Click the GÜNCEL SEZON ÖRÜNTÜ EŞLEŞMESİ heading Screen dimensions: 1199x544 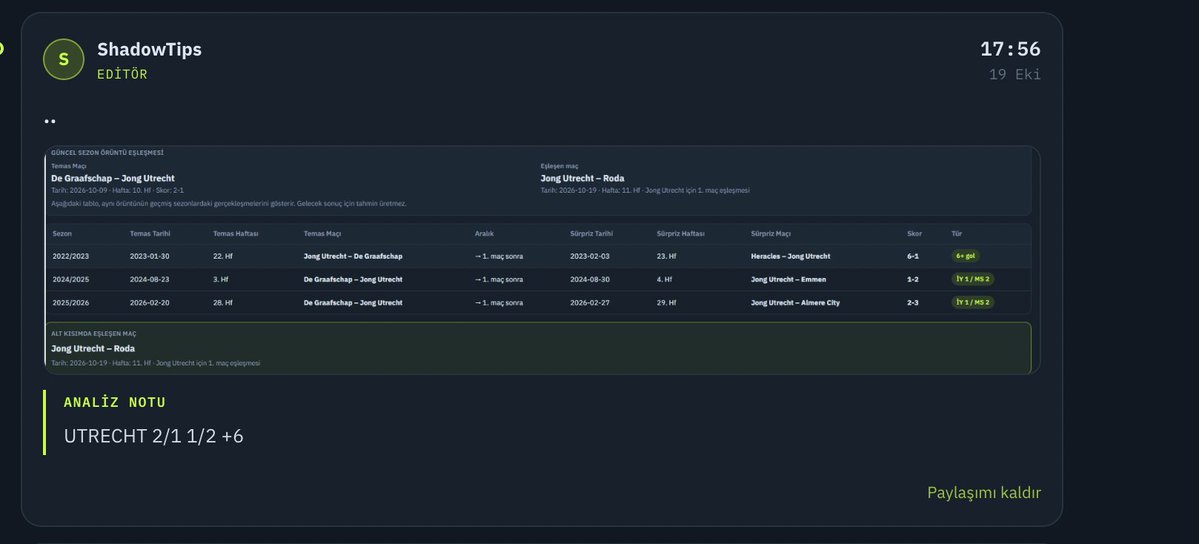click(x=107, y=153)
